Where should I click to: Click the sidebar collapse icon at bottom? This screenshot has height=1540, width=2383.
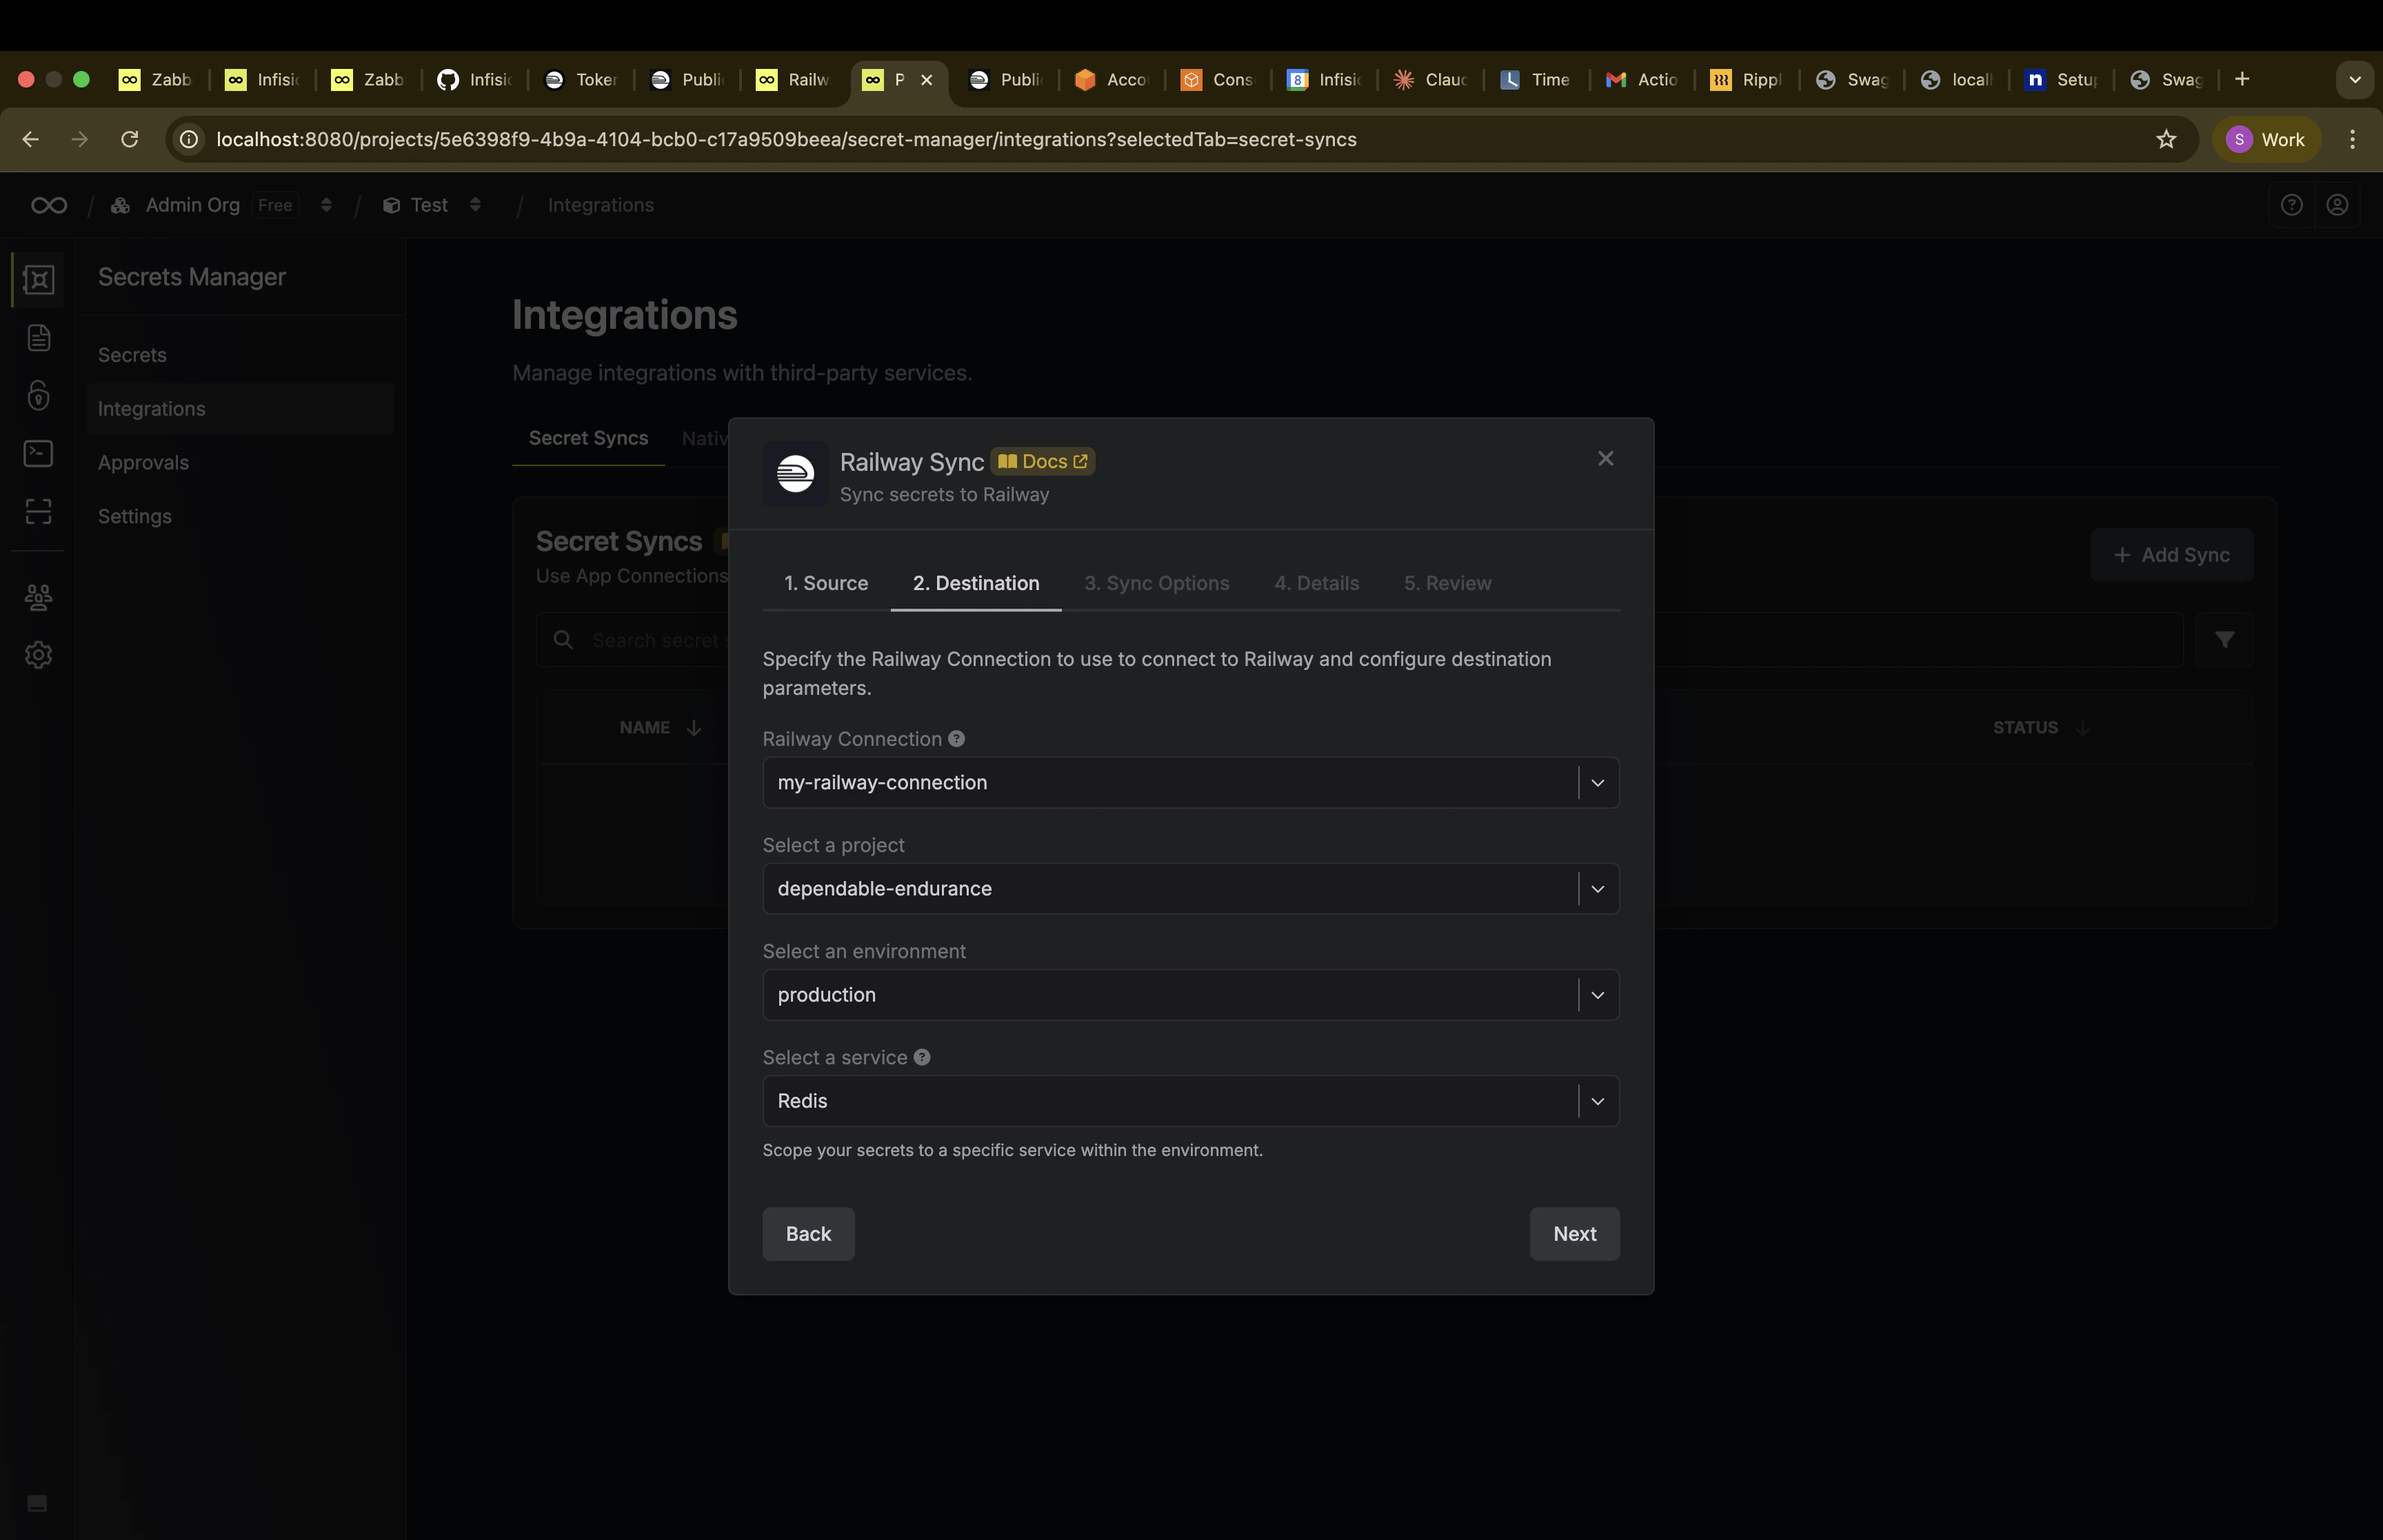37,1503
